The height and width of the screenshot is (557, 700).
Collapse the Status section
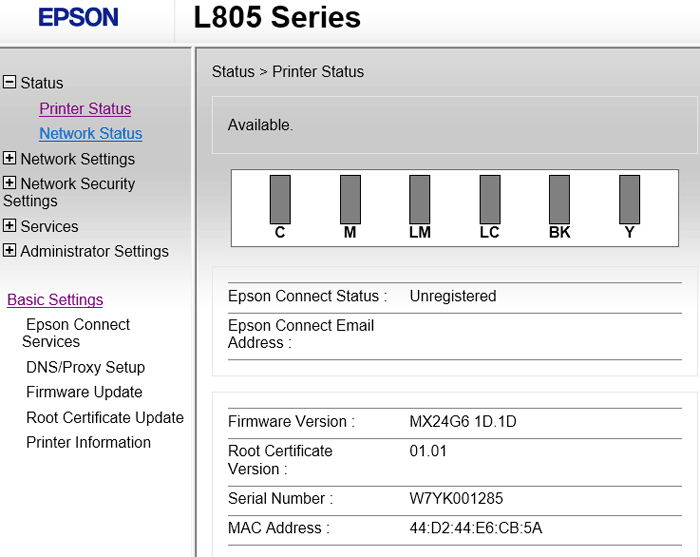pyautogui.click(x=10, y=83)
